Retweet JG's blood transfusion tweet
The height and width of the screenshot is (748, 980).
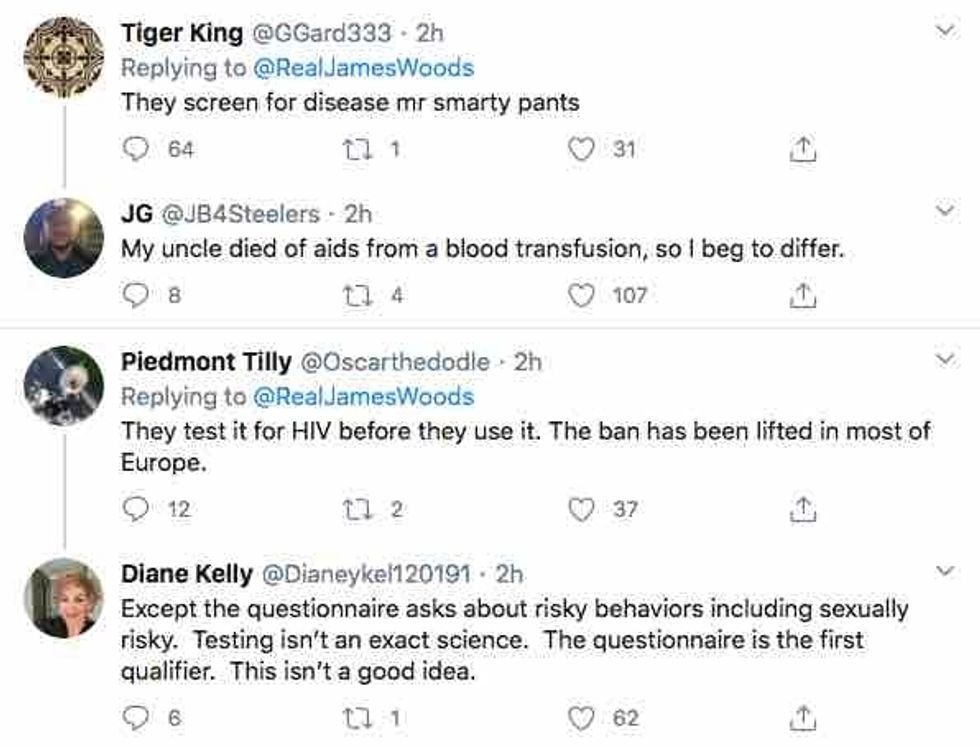355,295
